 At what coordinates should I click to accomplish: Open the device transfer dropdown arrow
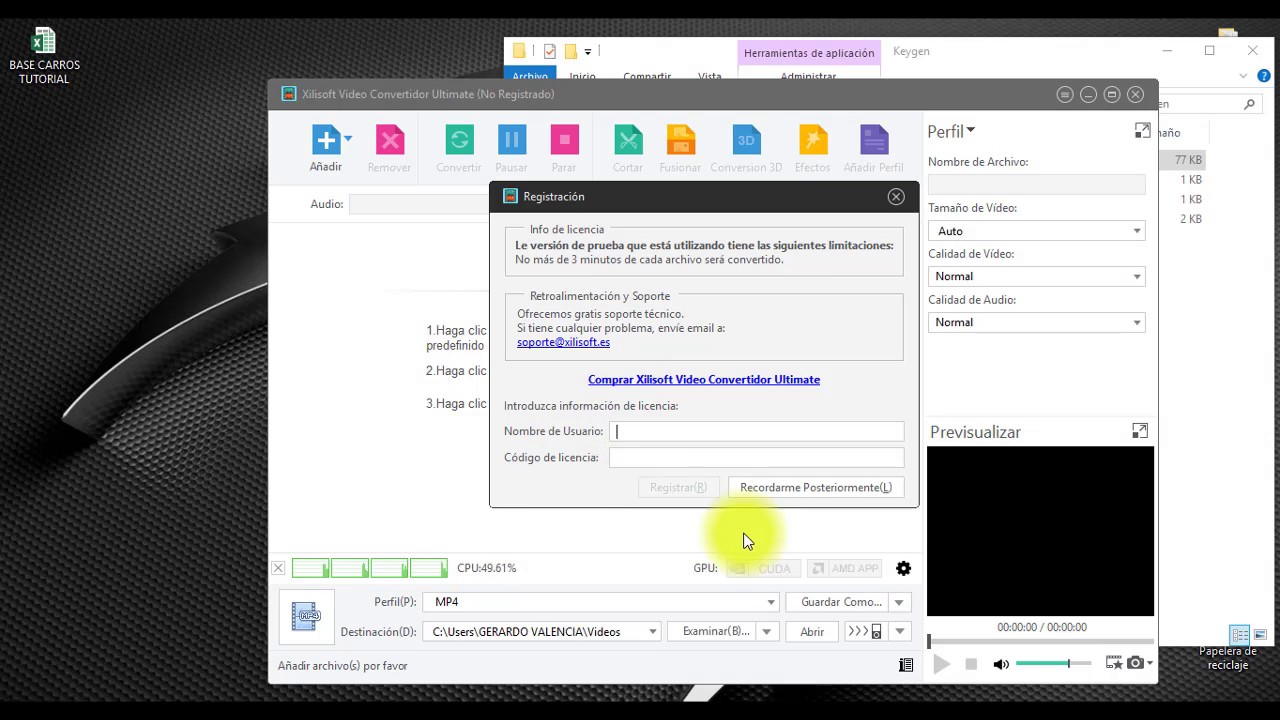(x=899, y=632)
